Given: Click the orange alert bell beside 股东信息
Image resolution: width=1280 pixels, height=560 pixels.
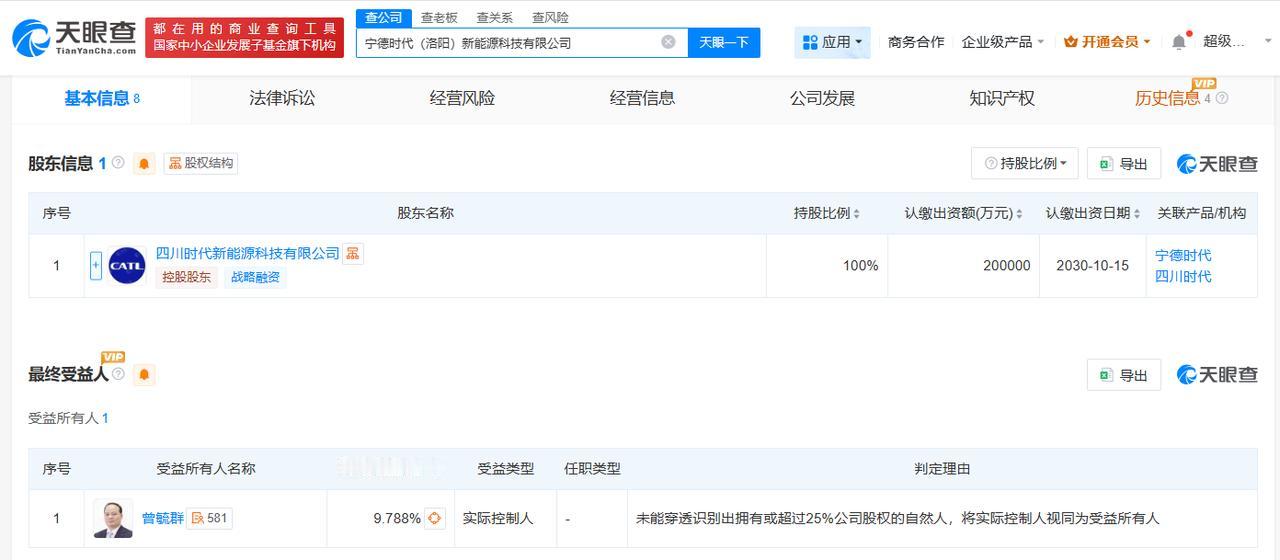Looking at the screenshot, I should pyautogui.click(x=145, y=164).
